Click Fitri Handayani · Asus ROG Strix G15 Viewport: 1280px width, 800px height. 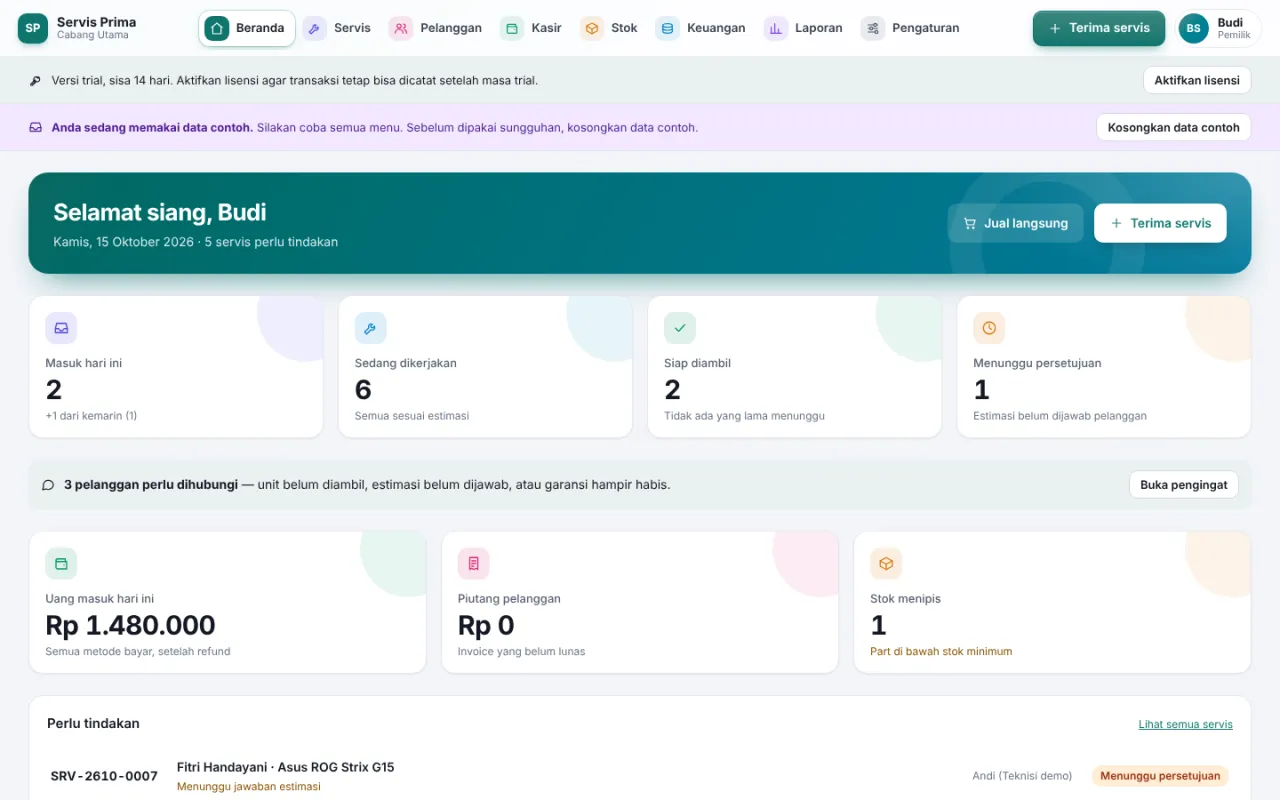point(285,767)
